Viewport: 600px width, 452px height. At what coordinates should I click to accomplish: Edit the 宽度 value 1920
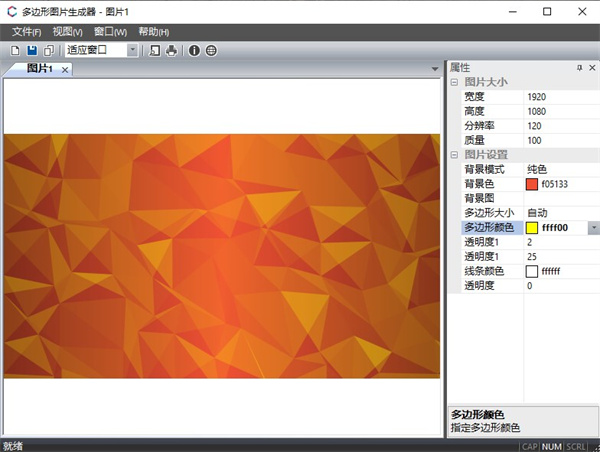pyautogui.click(x=561, y=97)
